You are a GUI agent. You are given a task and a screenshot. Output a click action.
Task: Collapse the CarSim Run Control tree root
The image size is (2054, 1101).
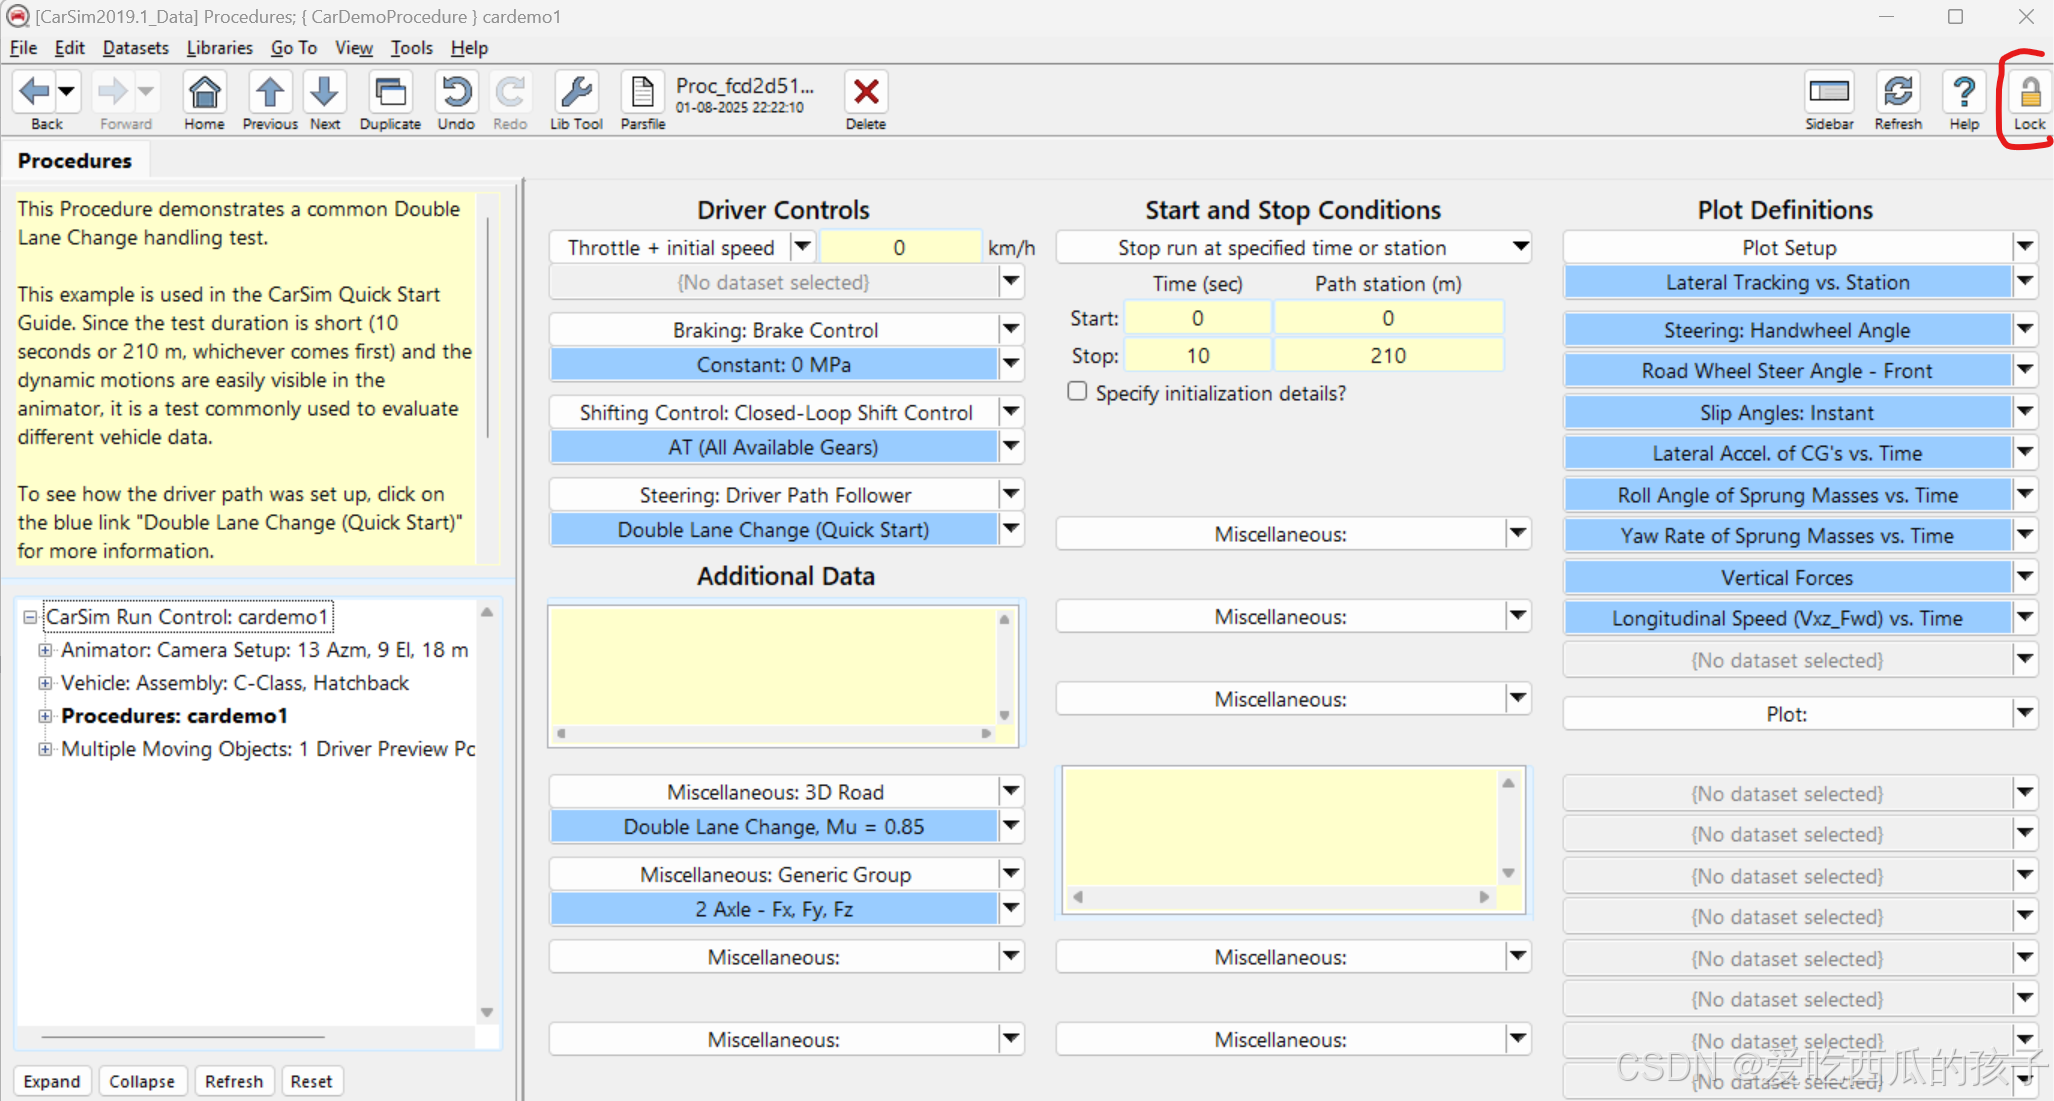click(x=30, y=617)
